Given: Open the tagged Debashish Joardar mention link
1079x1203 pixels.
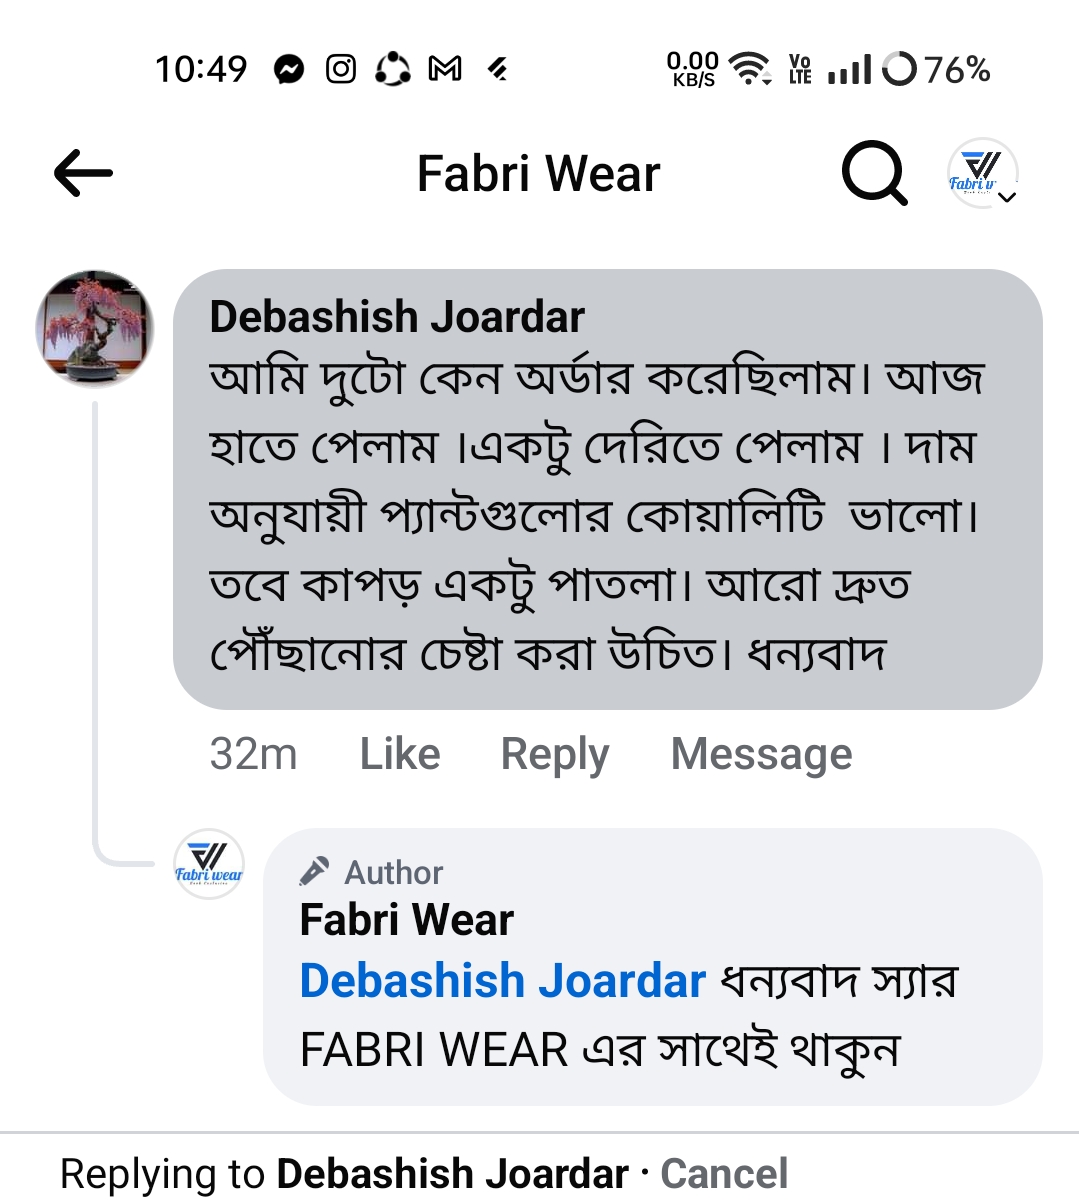Looking at the screenshot, I should pyautogui.click(x=503, y=981).
